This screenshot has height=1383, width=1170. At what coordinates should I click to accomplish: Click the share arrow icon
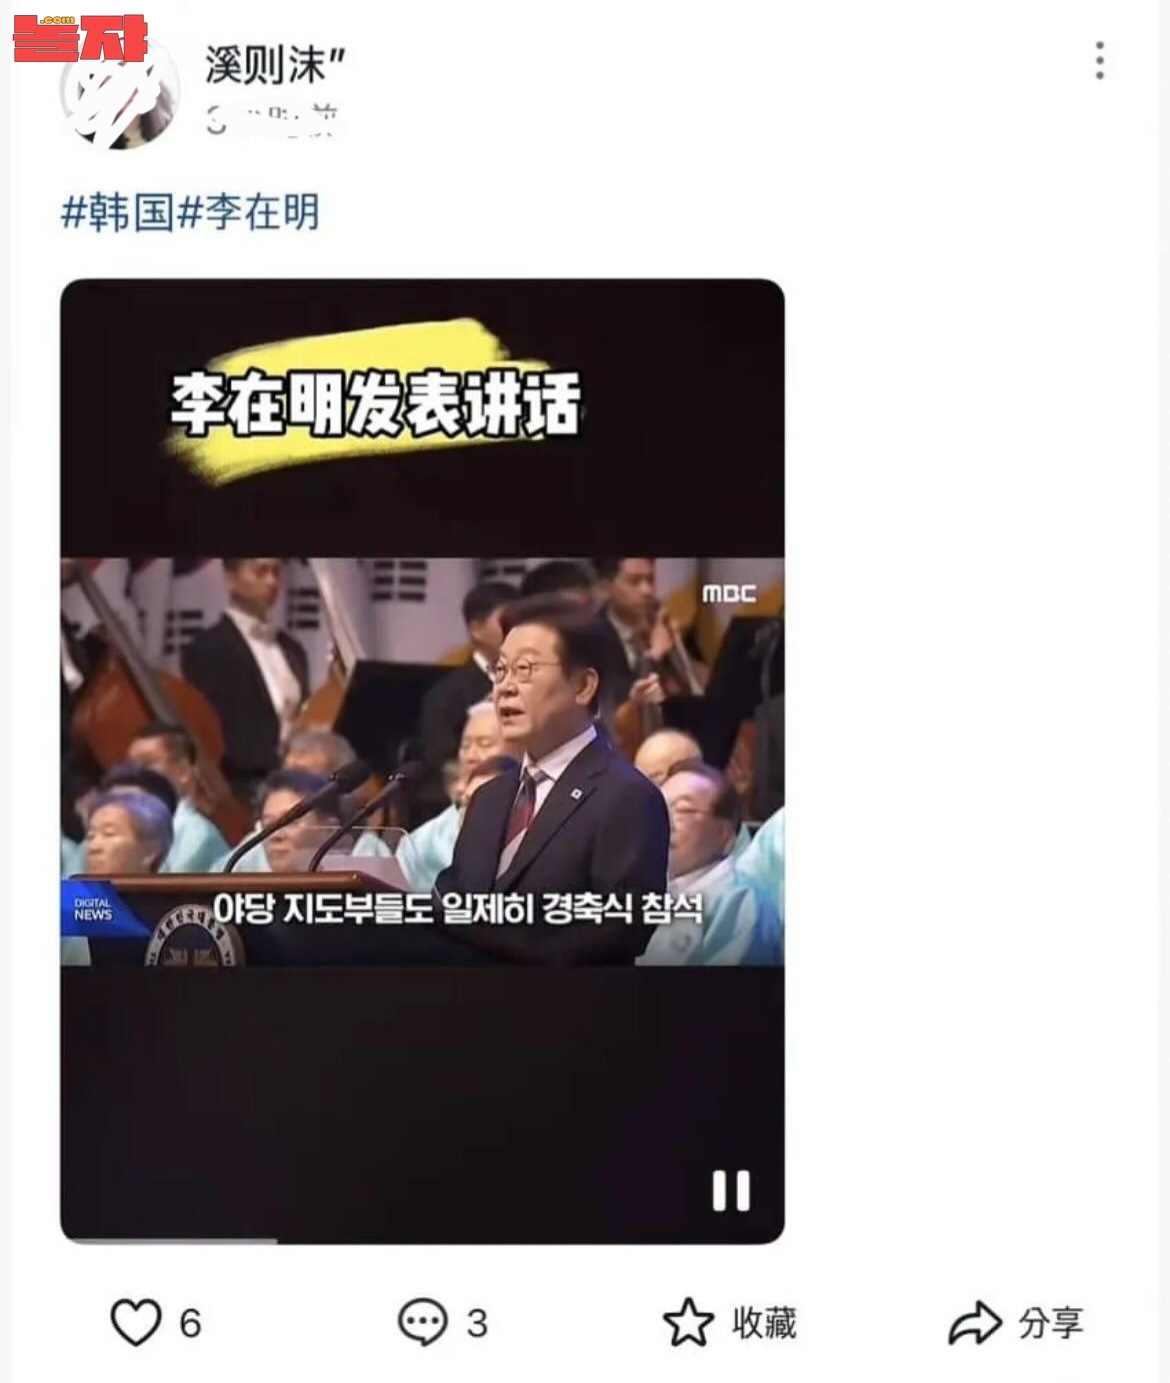pyautogui.click(x=975, y=1323)
